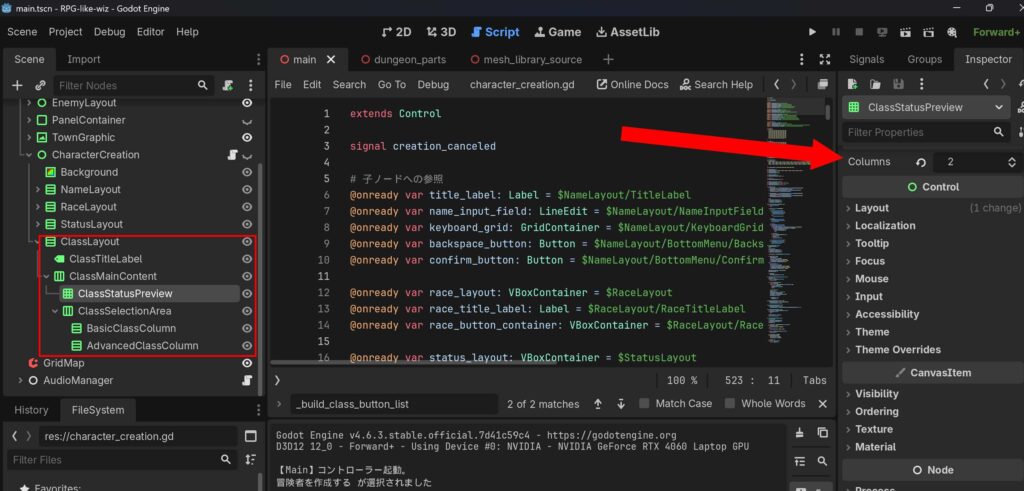
Task: Switch to the Groups tab
Action: (x=924, y=59)
